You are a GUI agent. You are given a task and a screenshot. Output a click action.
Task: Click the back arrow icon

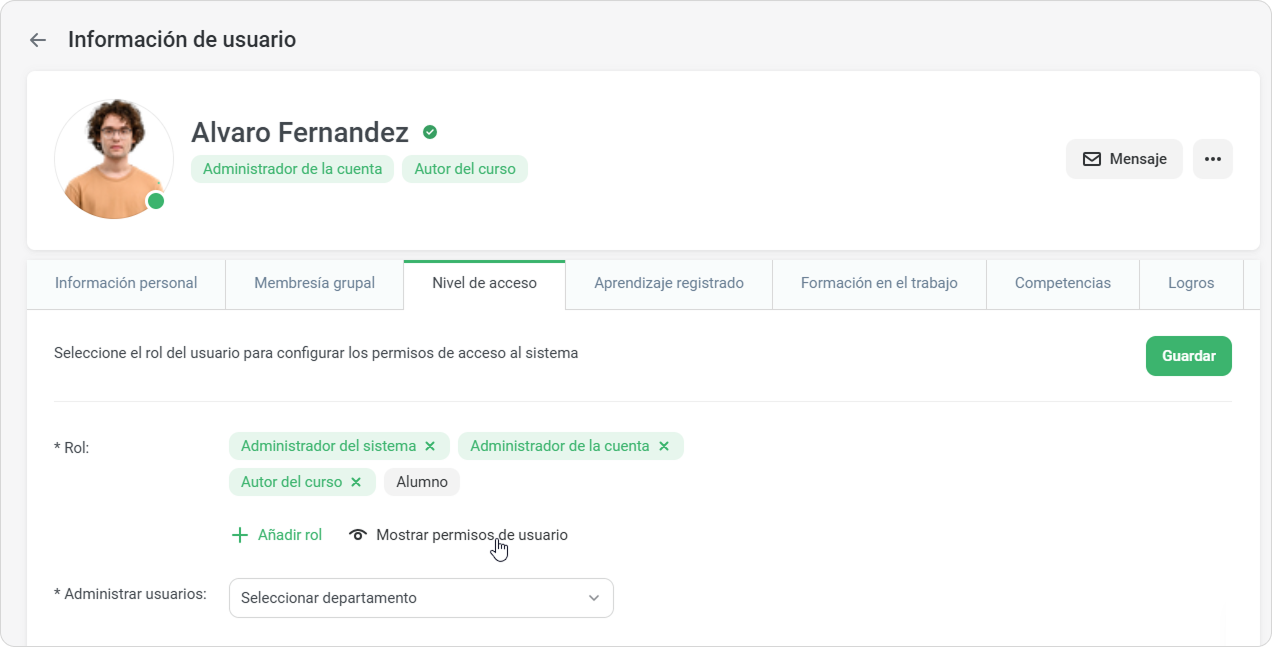(x=38, y=40)
